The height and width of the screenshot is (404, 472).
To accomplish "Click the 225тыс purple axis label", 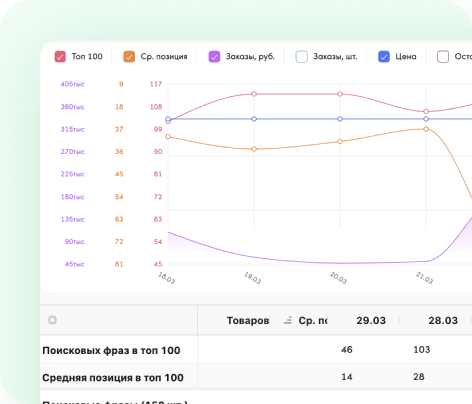I will coord(72,174).
